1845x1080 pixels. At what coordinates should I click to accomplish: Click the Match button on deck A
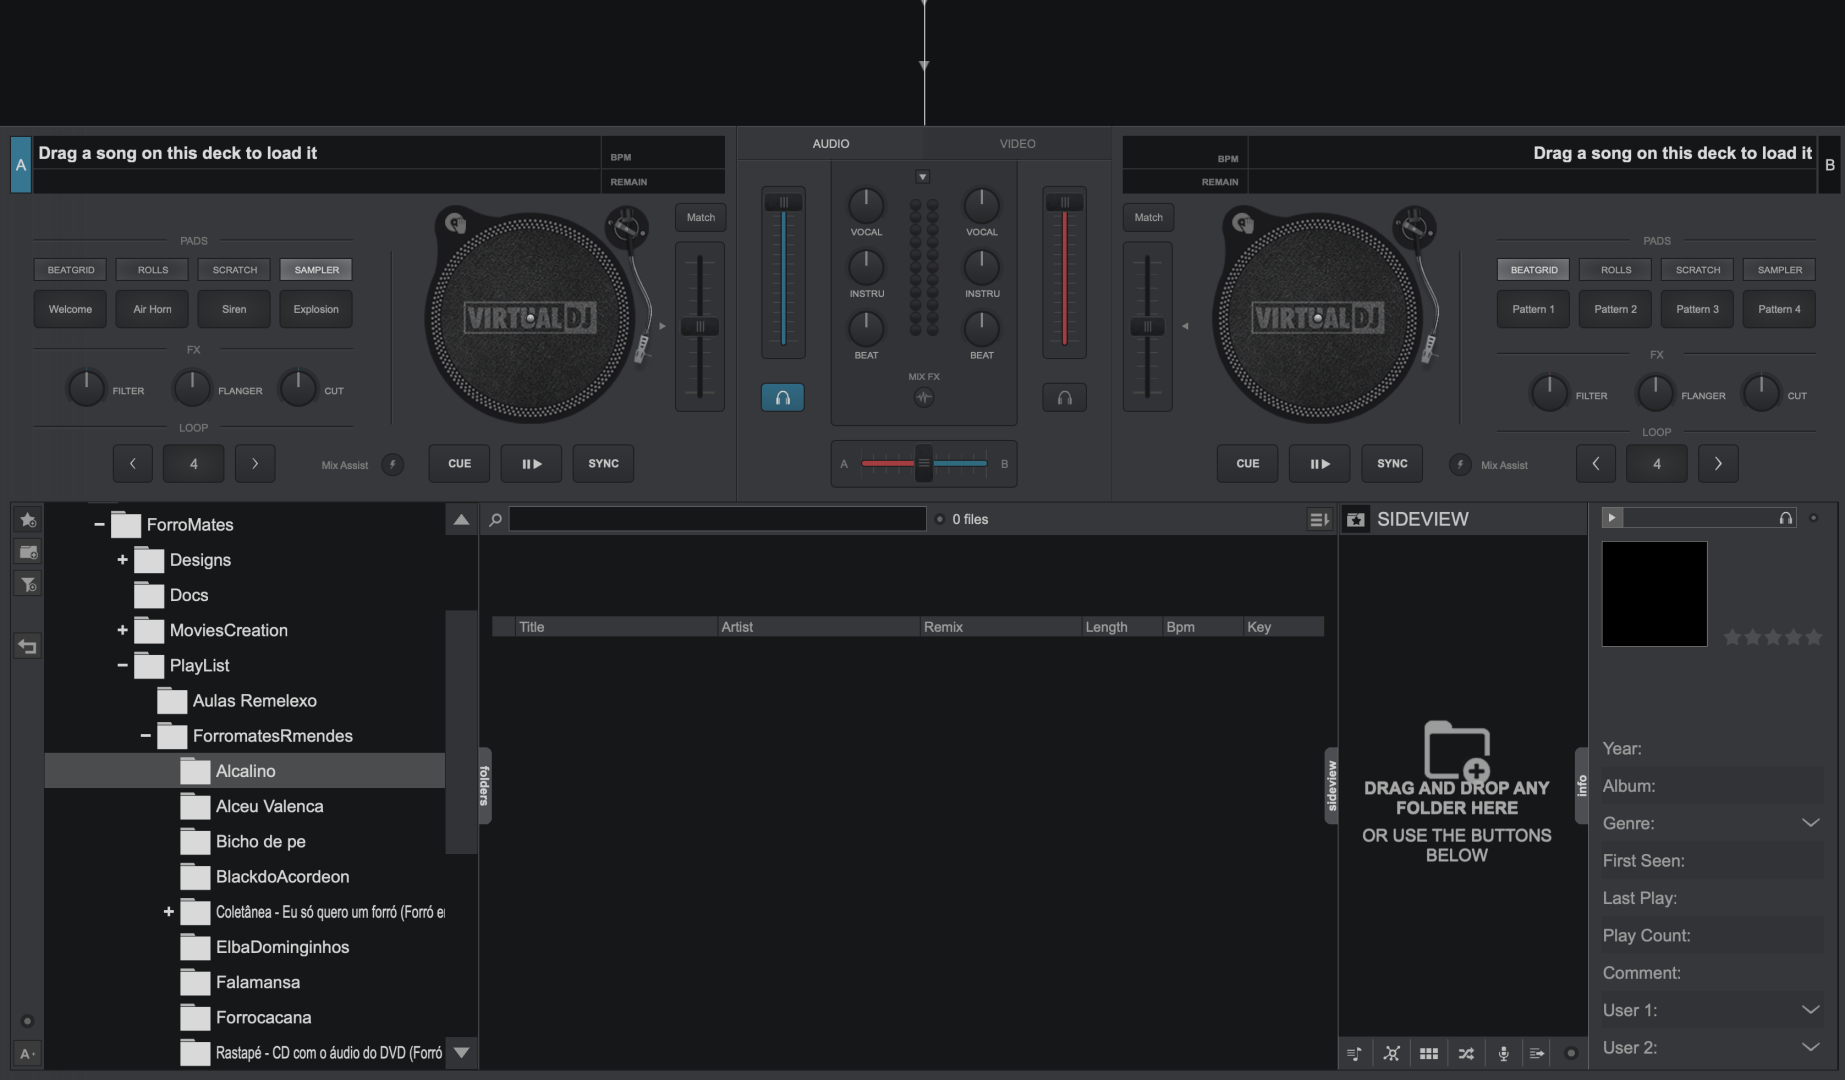701,217
